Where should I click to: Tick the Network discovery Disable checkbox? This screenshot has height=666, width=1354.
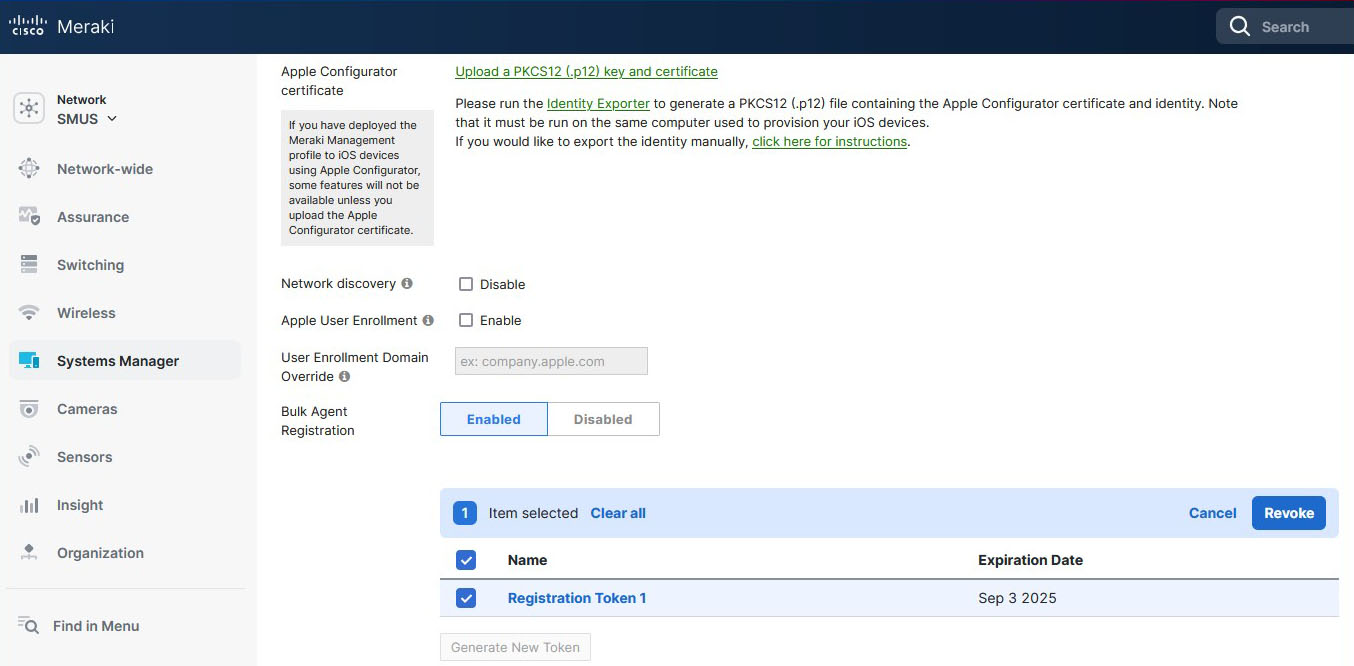[x=466, y=284]
